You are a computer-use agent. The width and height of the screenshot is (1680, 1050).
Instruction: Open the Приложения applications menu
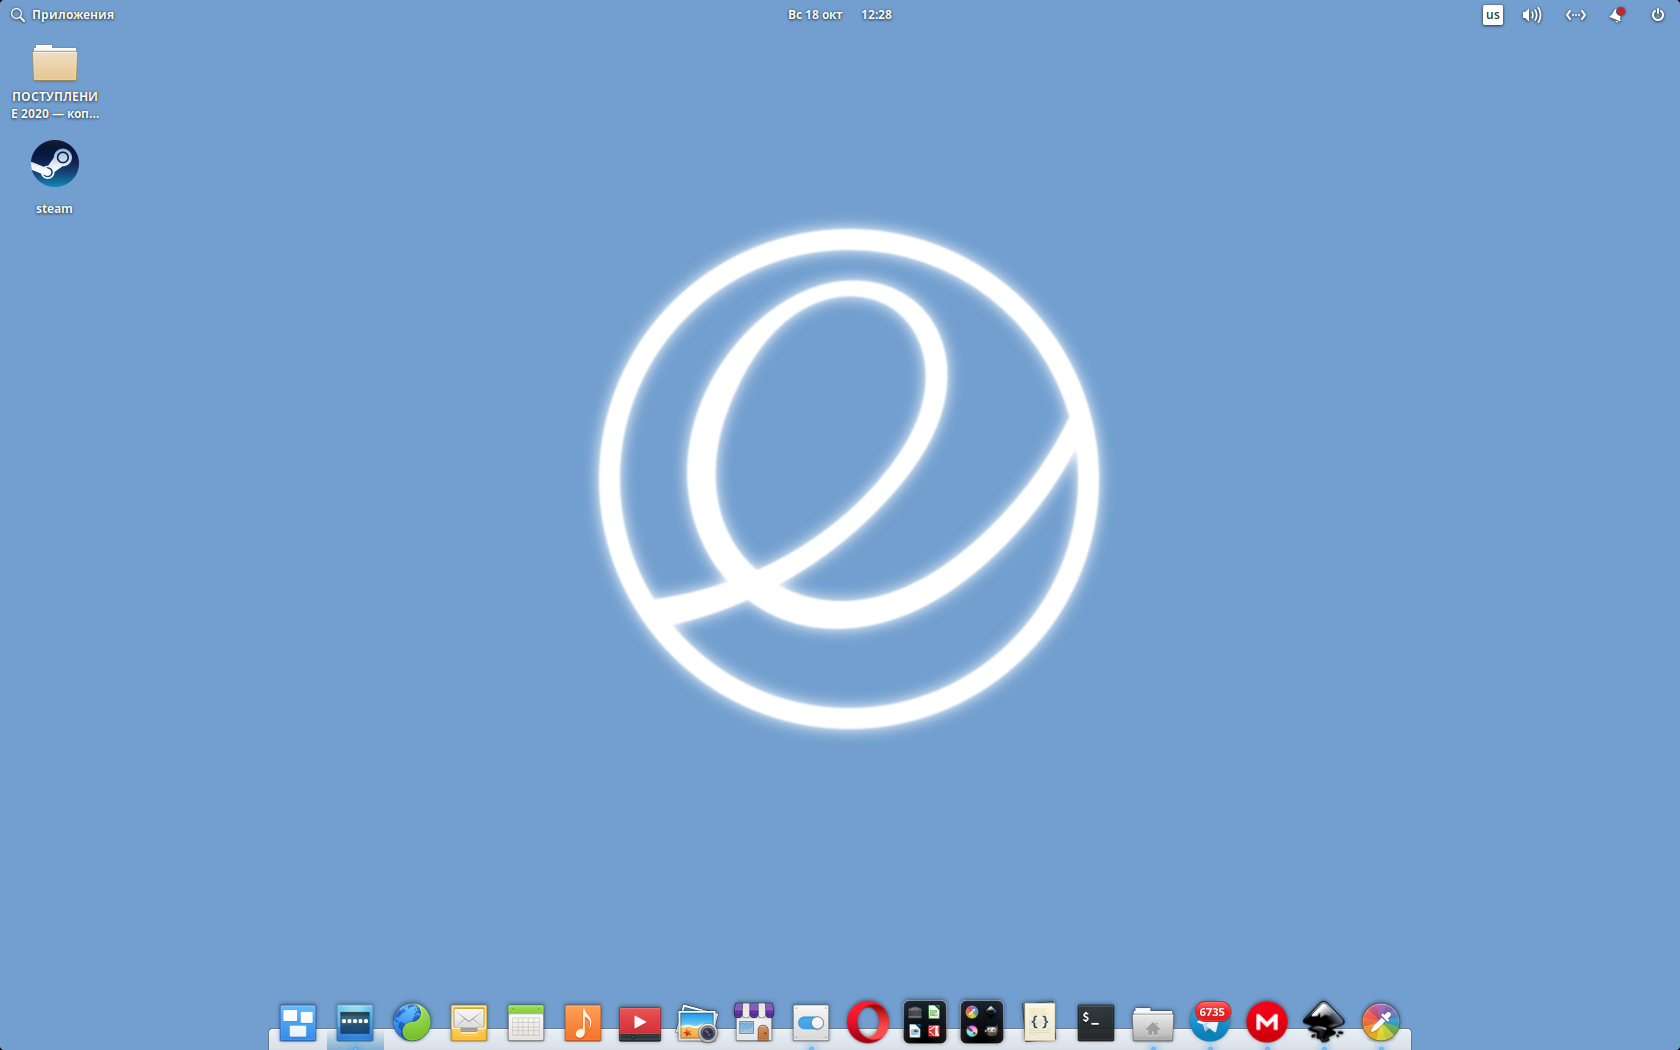[x=62, y=15]
